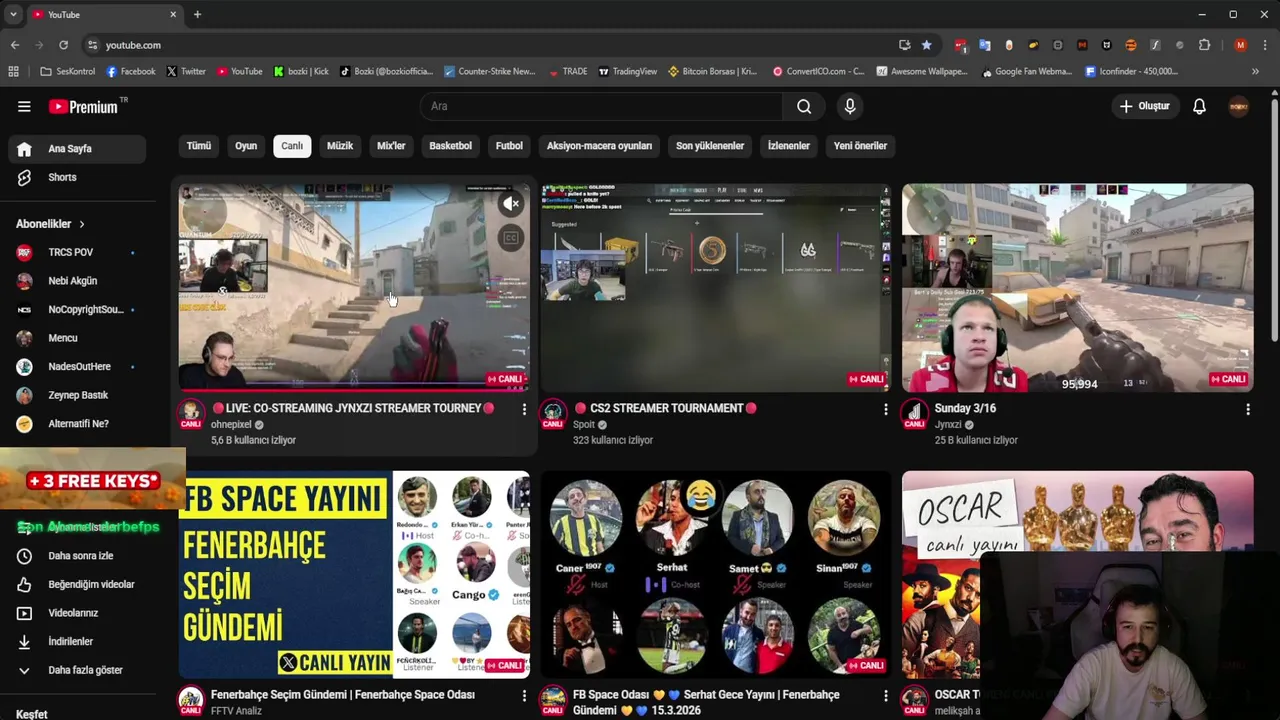Image resolution: width=1280 pixels, height=720 pixels.
Task: Select the Basketbol filter chip
Action: coord(450,146)
